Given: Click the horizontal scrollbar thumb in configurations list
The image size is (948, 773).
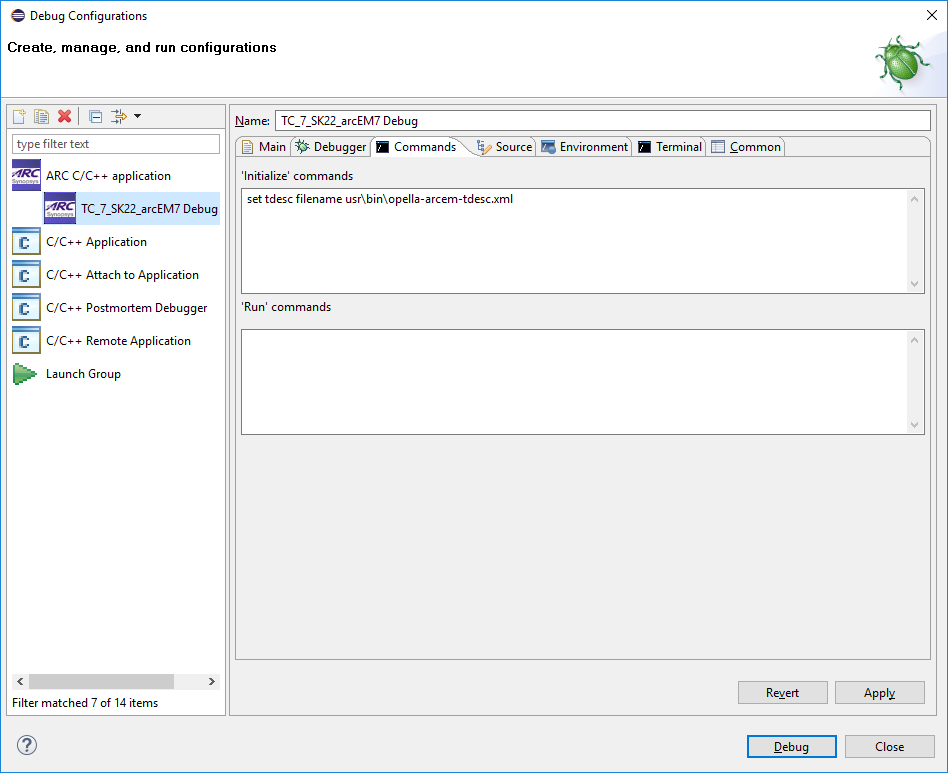Looking at the screenshot, I should 101,681.
